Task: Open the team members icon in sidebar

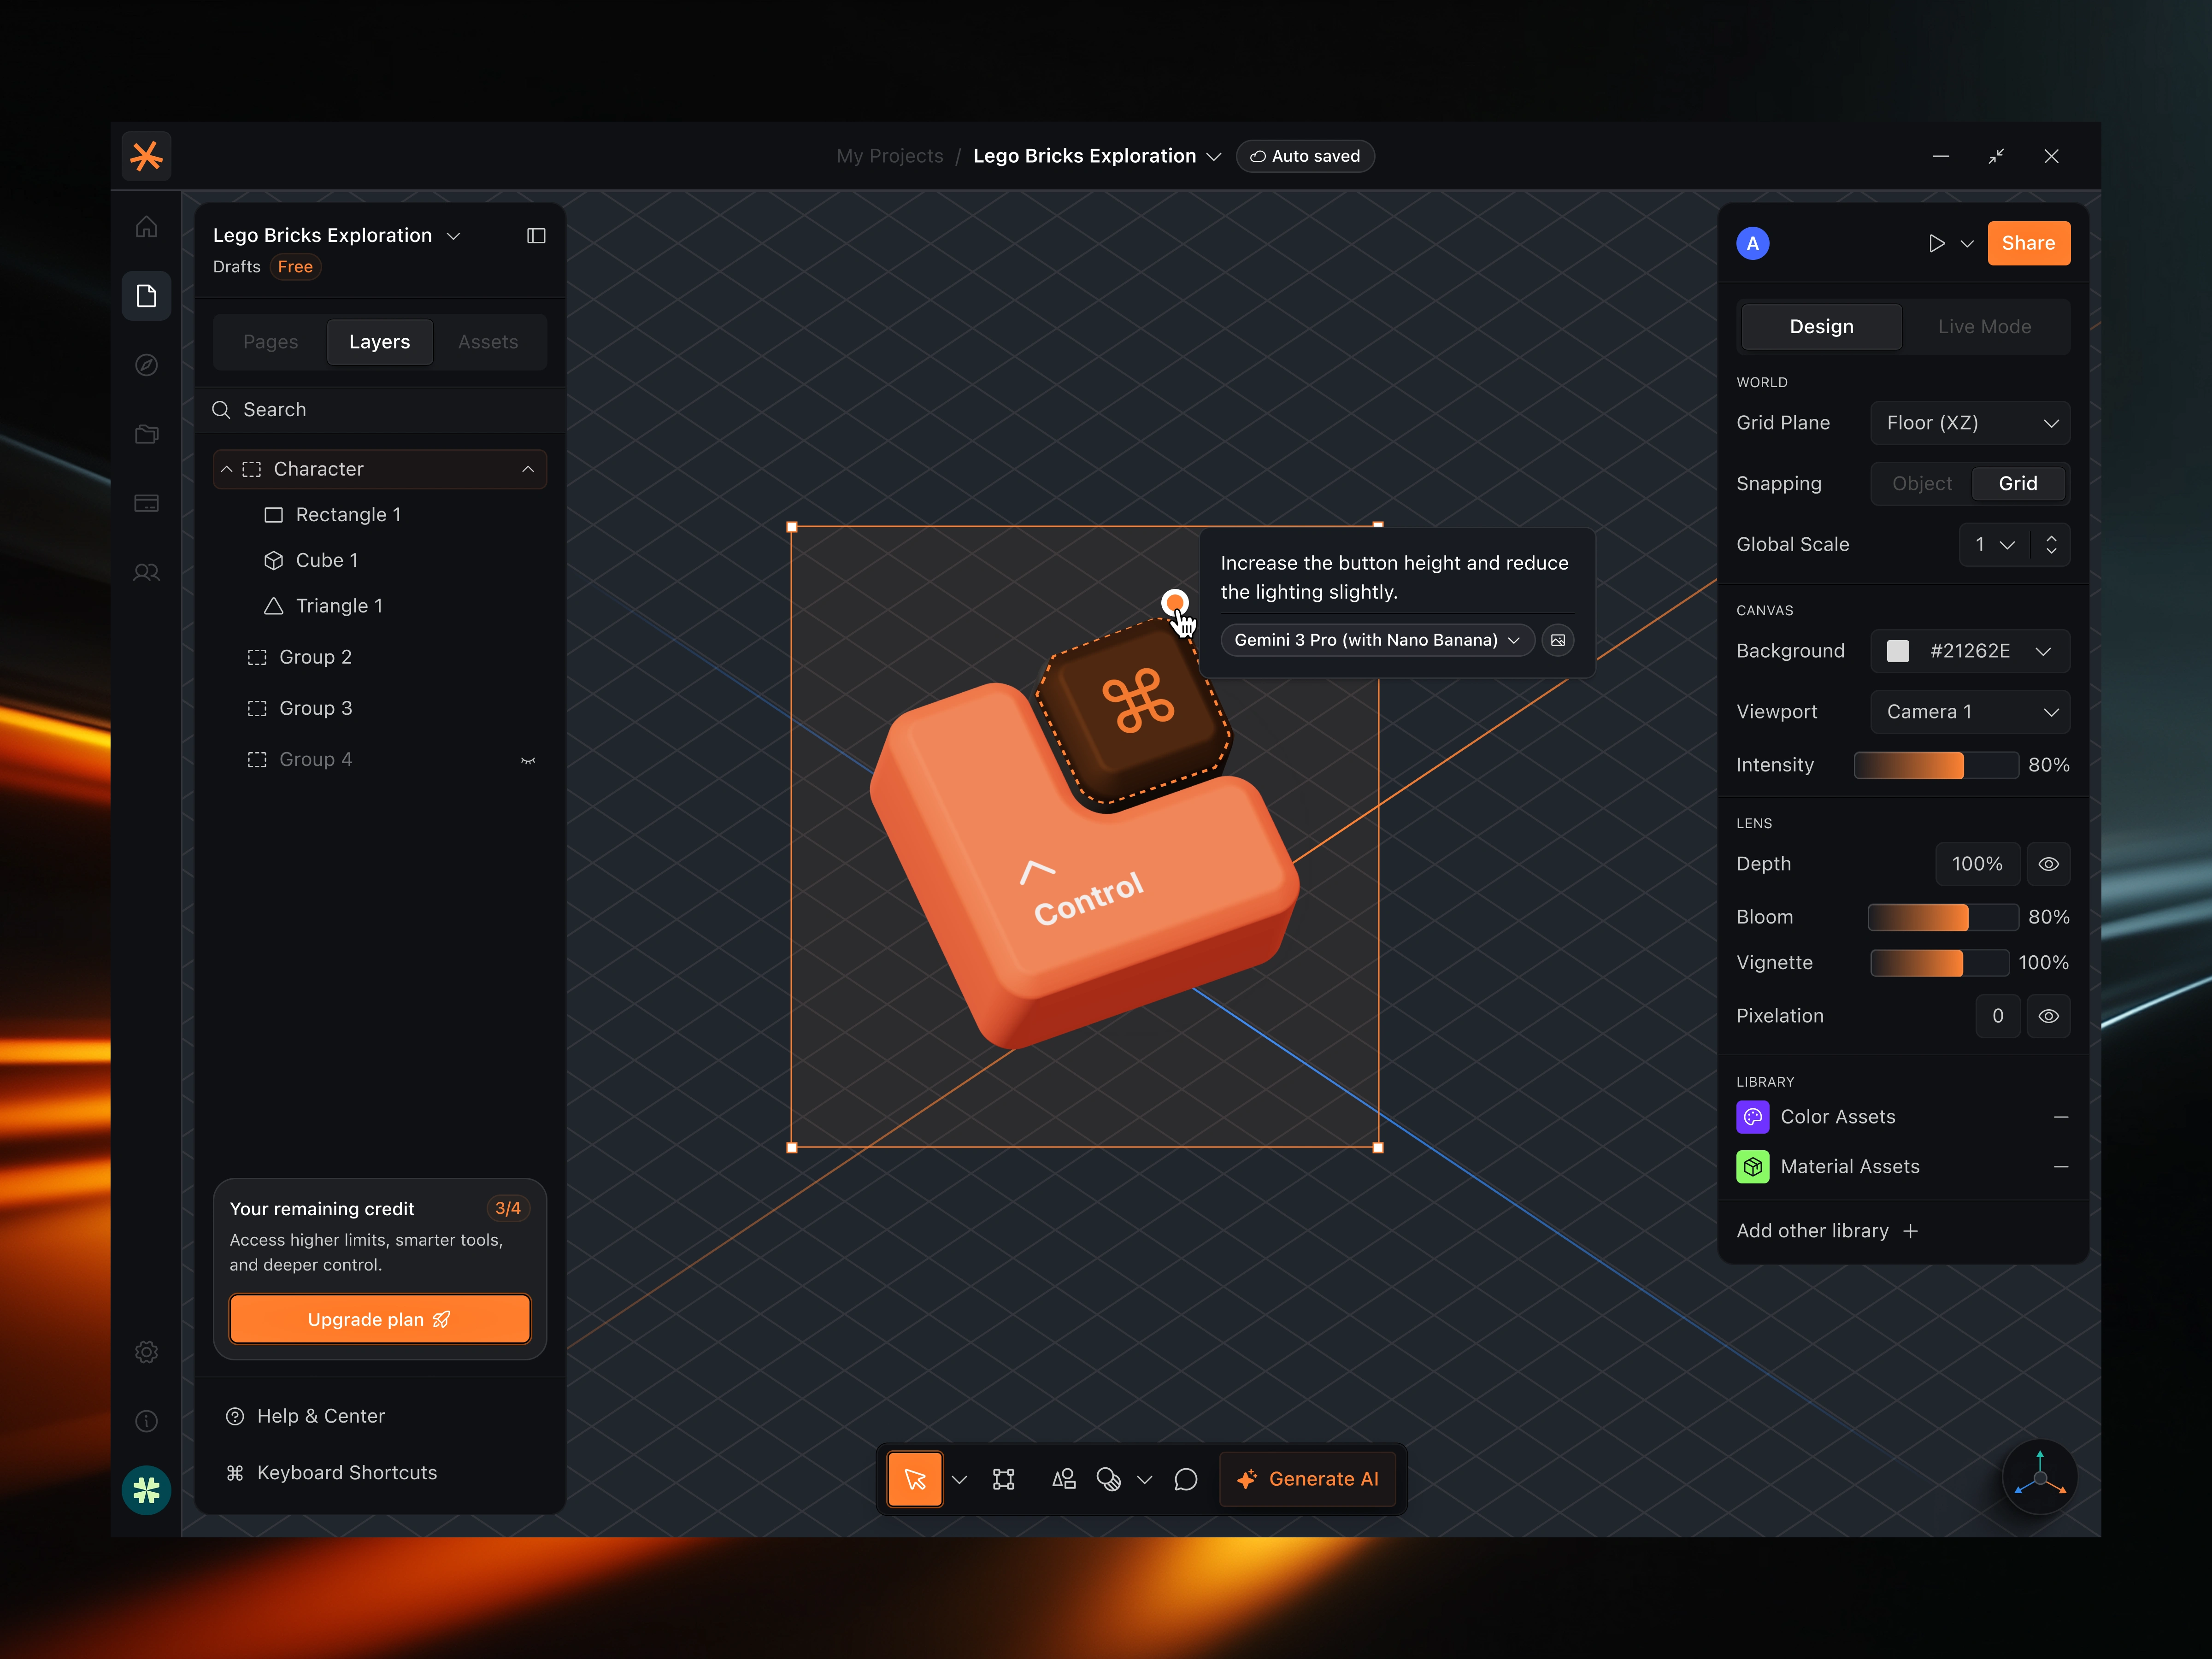Action: (146, 573)
